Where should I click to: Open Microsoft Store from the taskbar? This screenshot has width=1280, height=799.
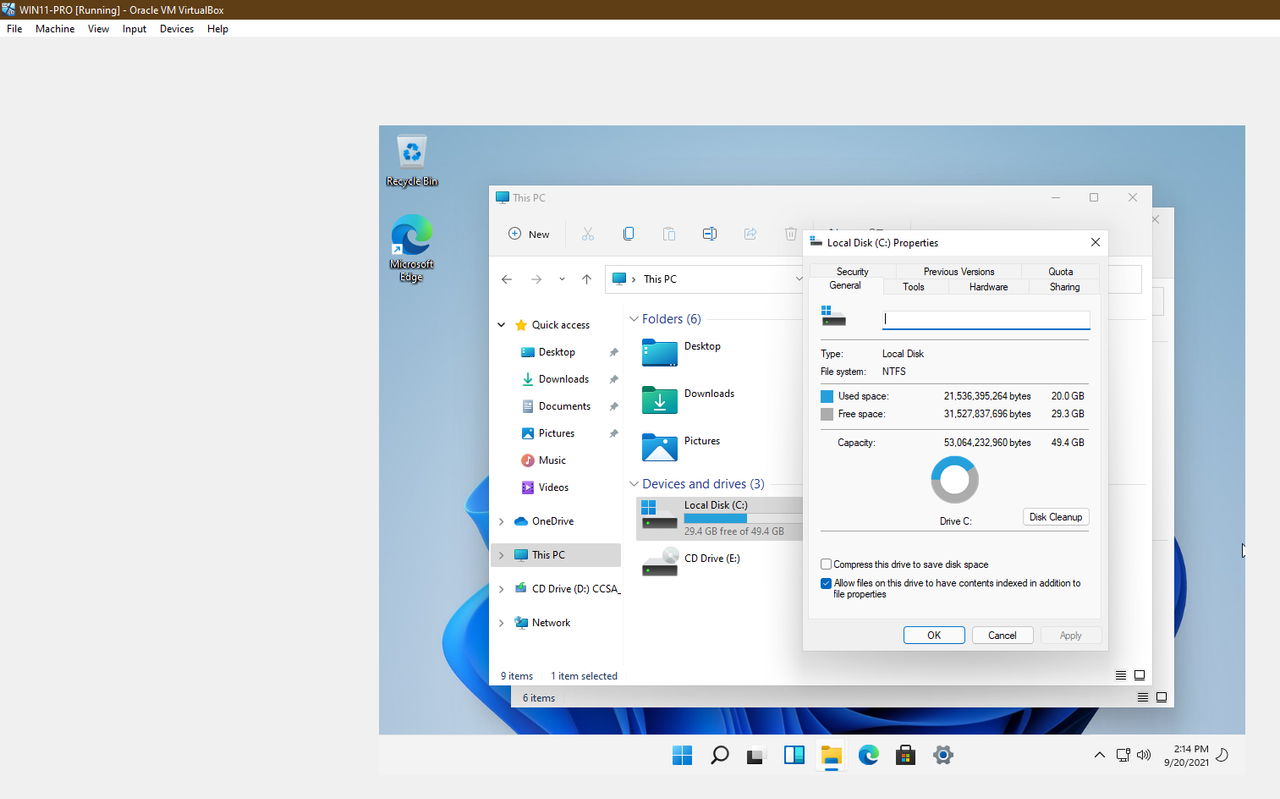tap(905, 755)
